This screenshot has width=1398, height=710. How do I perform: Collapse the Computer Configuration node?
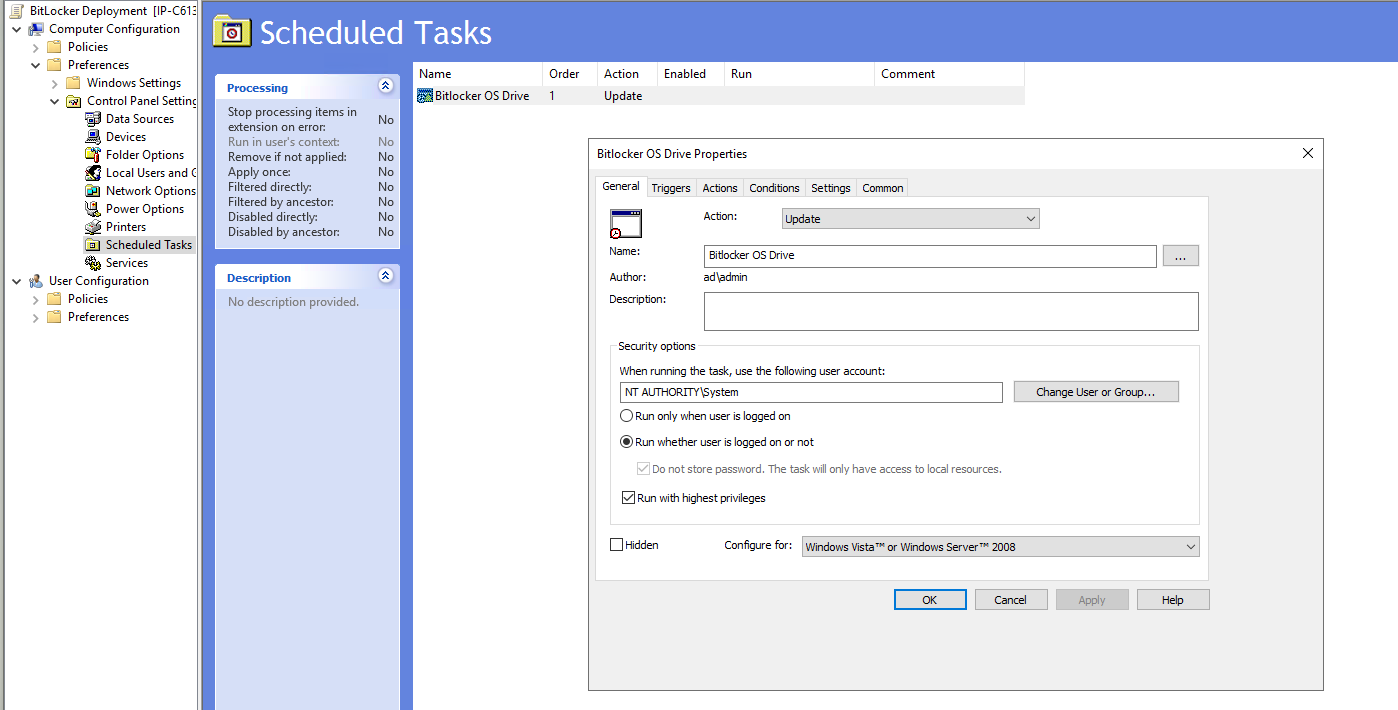tap(17, 29)
